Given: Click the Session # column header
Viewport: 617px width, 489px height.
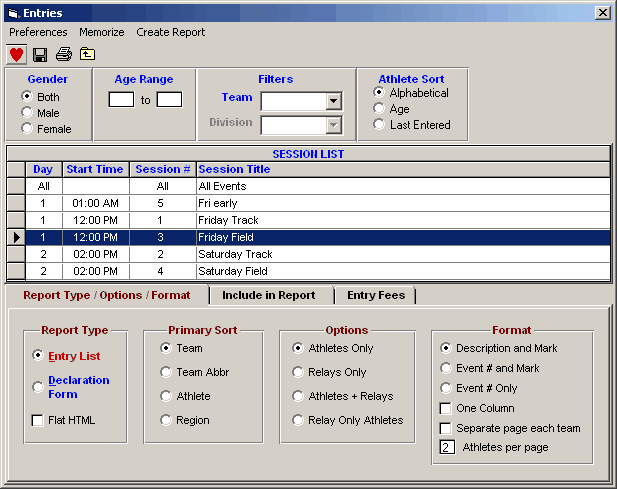Looking at the screenshot, I should click(x=163, y=169).
